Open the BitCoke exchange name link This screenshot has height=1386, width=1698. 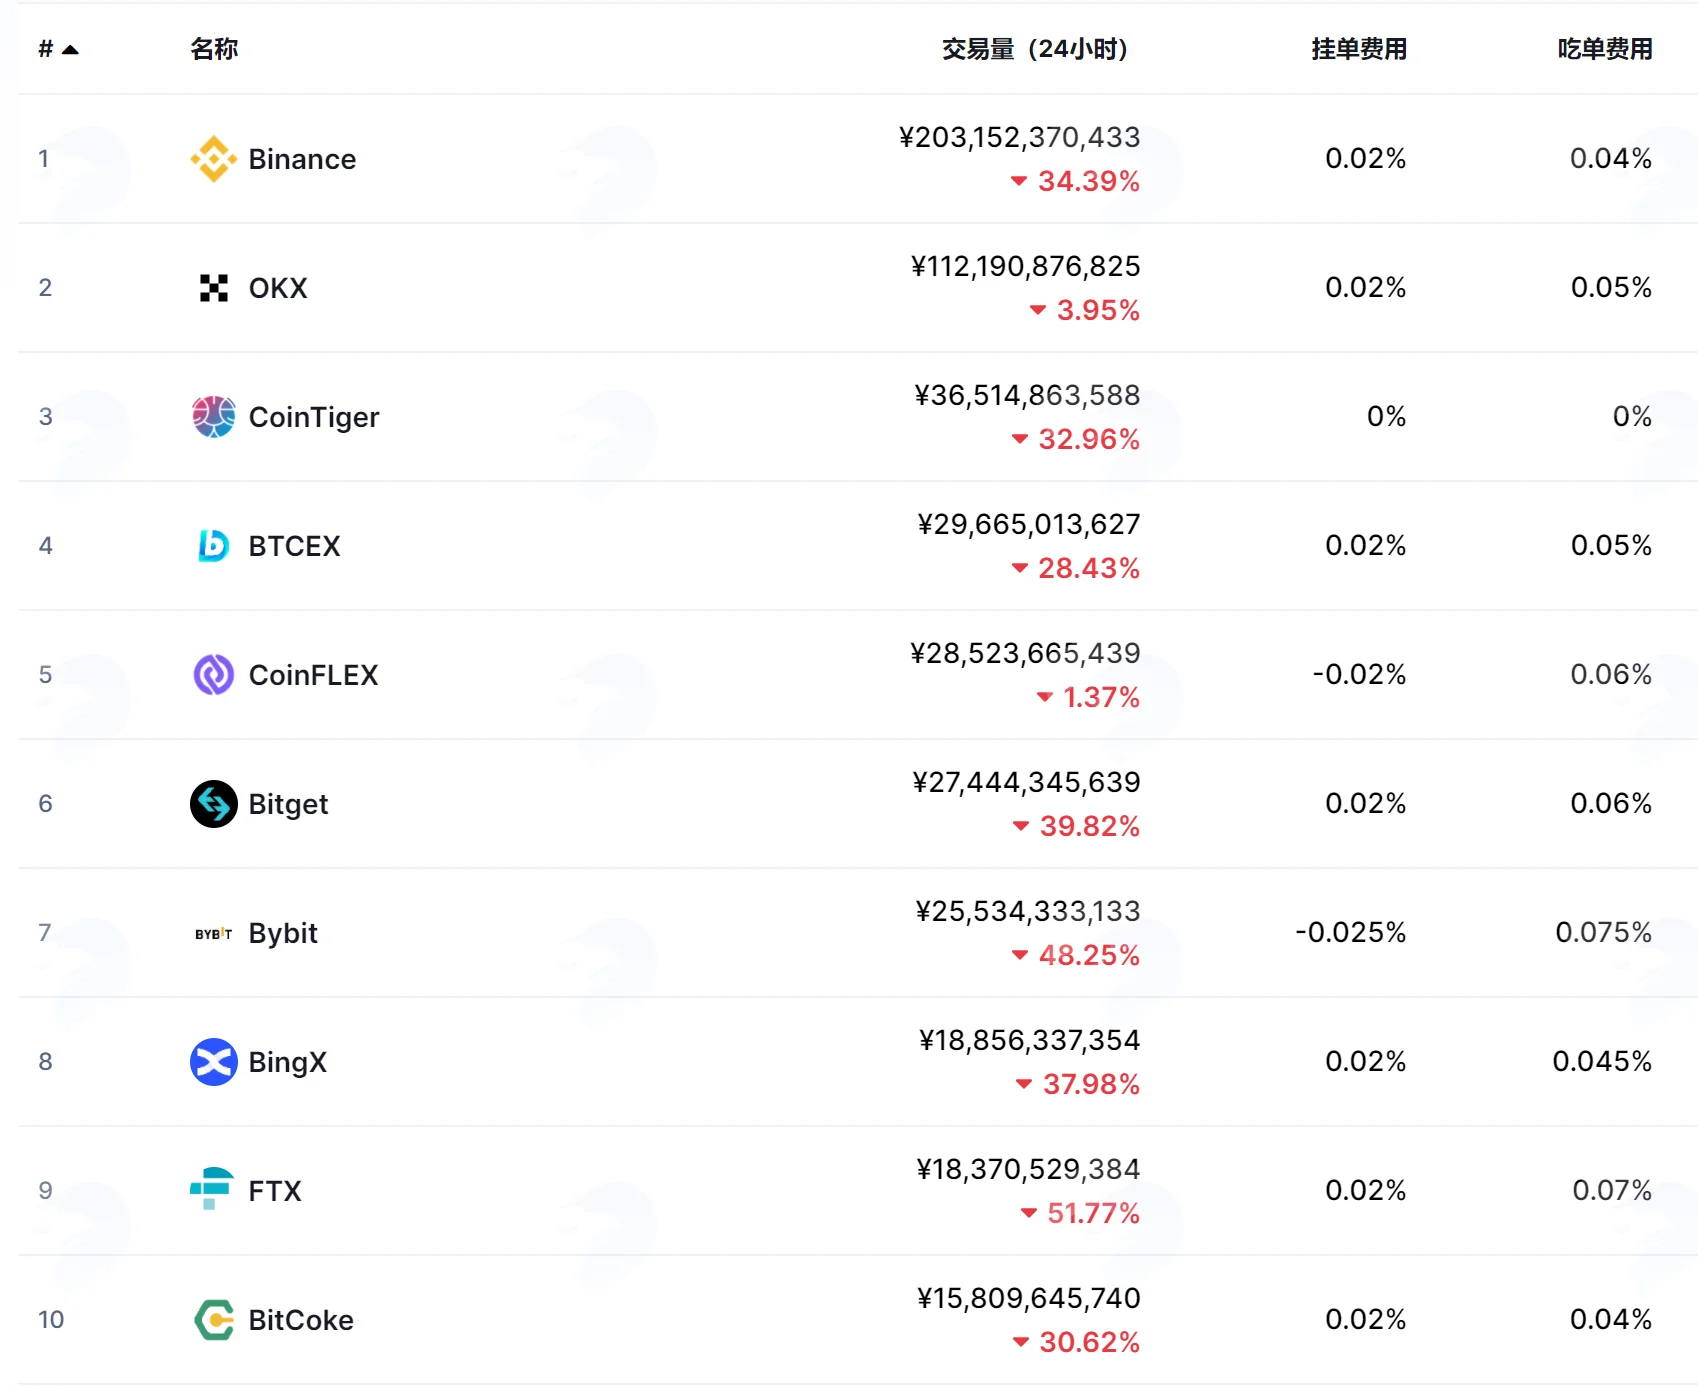tap(301, 1320)
